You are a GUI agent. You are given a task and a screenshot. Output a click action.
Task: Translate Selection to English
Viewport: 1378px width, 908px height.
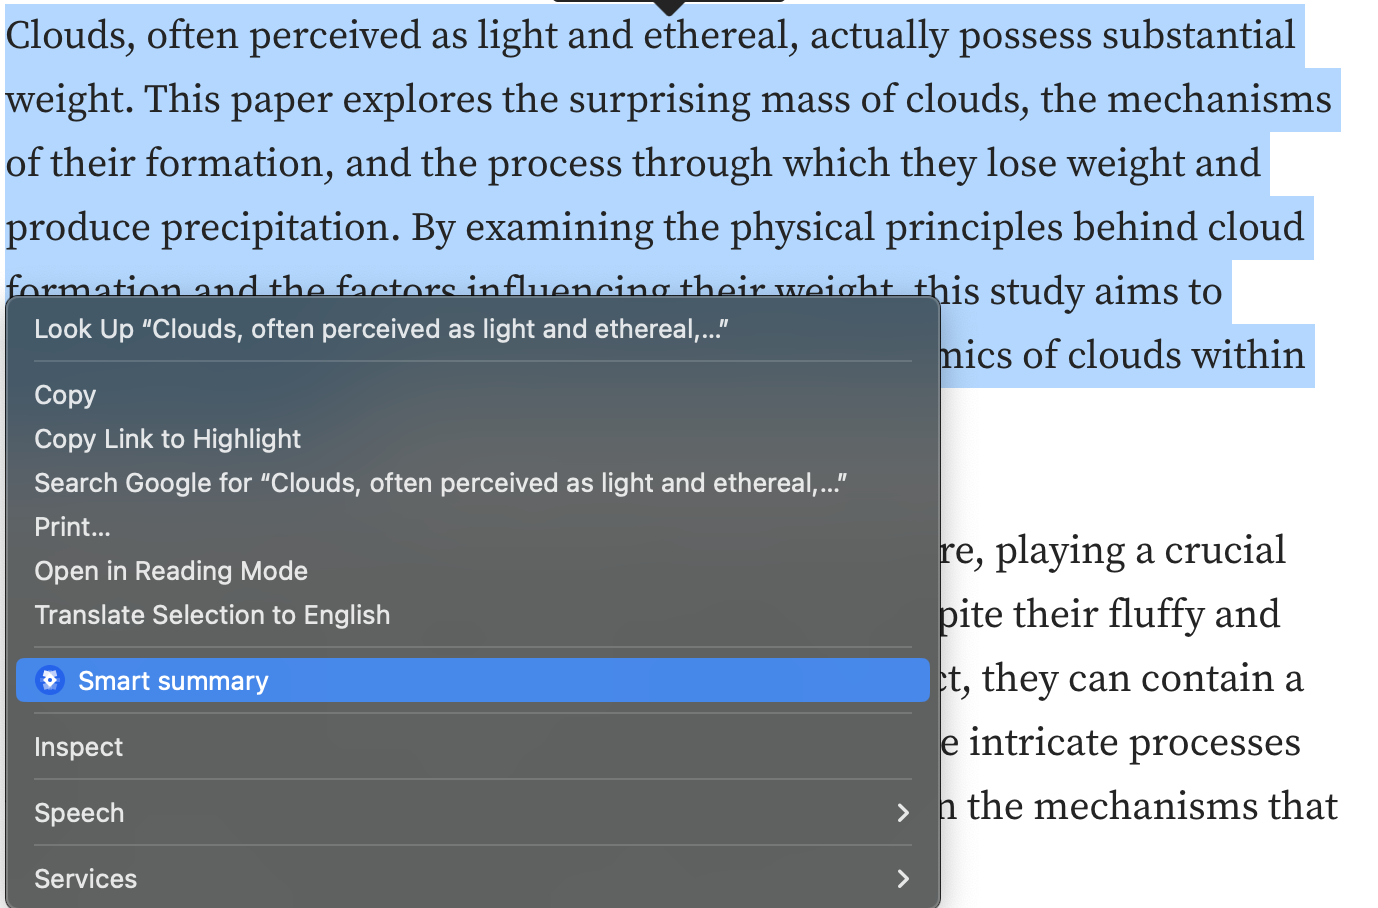[x=212, y=614]
